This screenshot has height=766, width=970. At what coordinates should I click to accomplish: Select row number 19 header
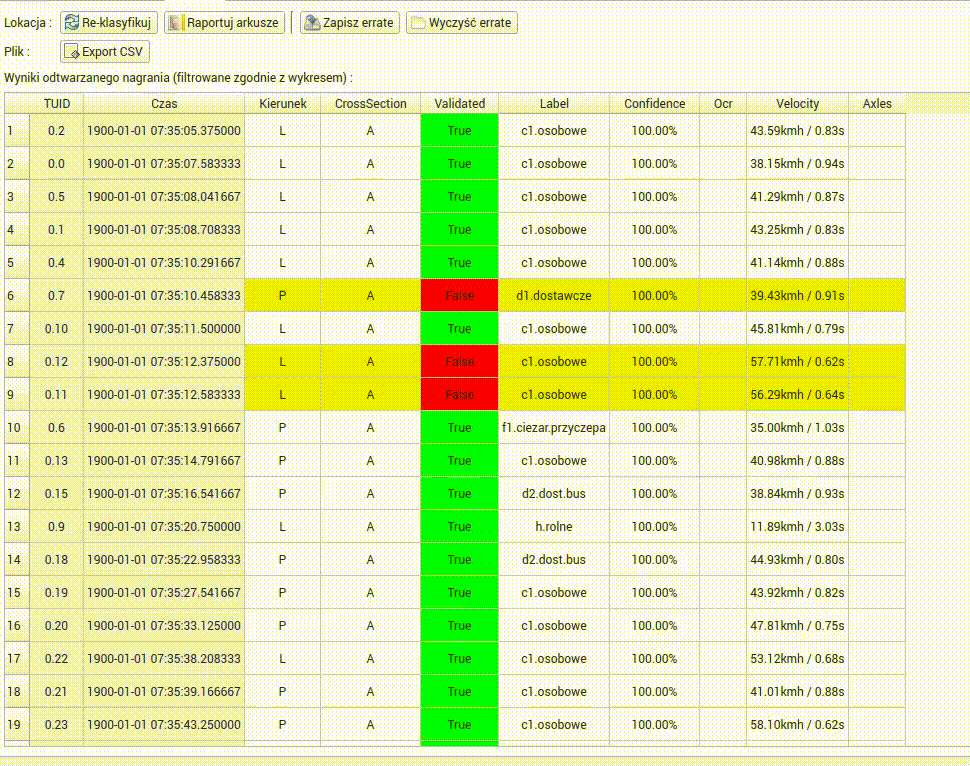16,725
